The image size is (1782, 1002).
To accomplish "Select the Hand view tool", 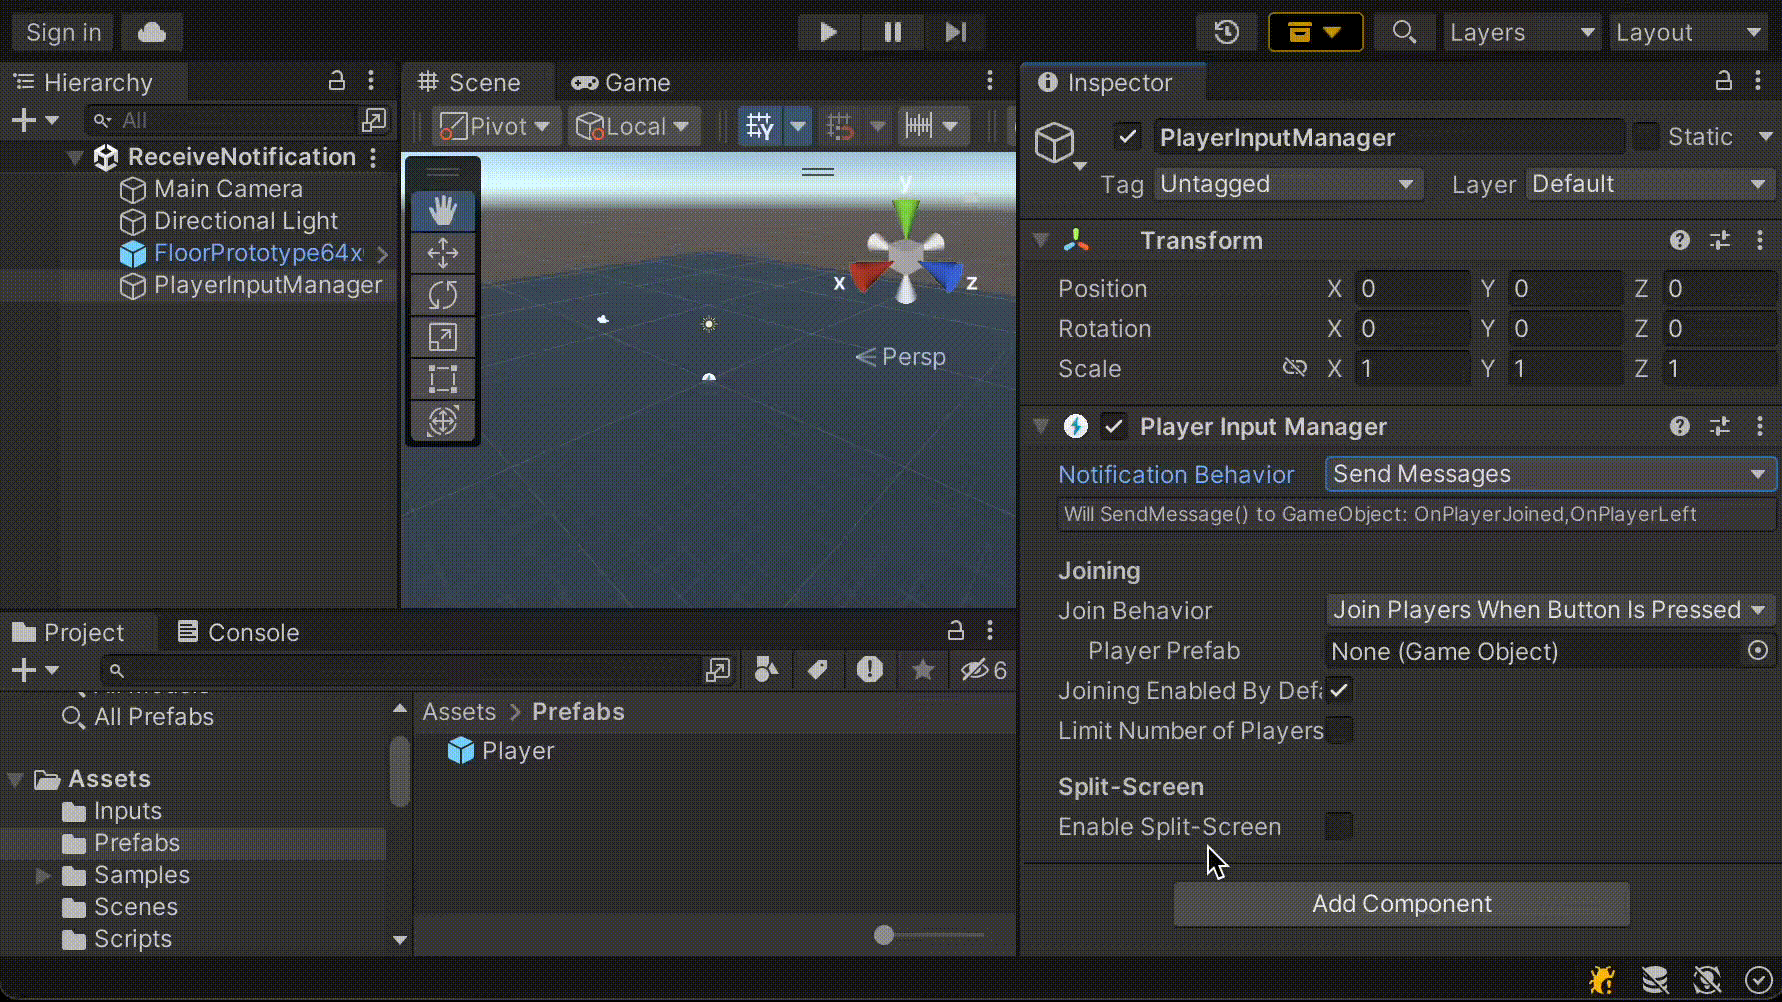I will [x=443, y=211].
